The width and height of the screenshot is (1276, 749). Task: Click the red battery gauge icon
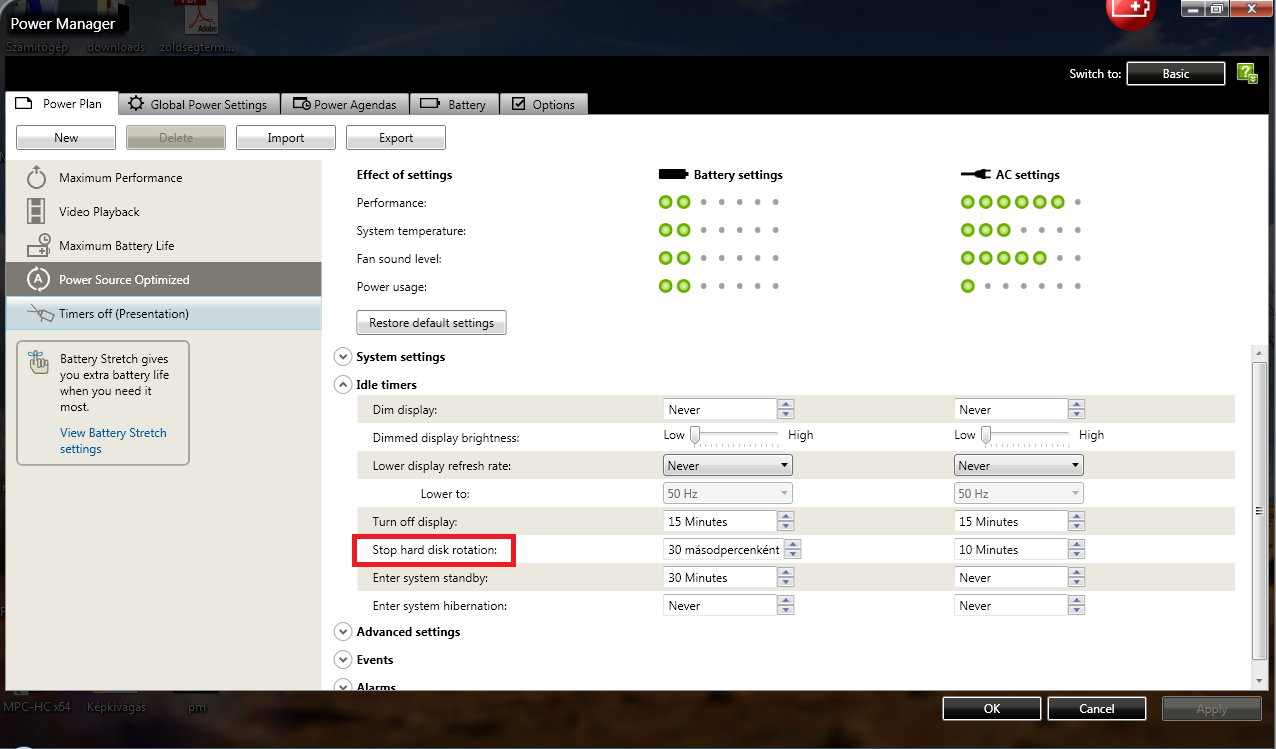[1130, 10]
